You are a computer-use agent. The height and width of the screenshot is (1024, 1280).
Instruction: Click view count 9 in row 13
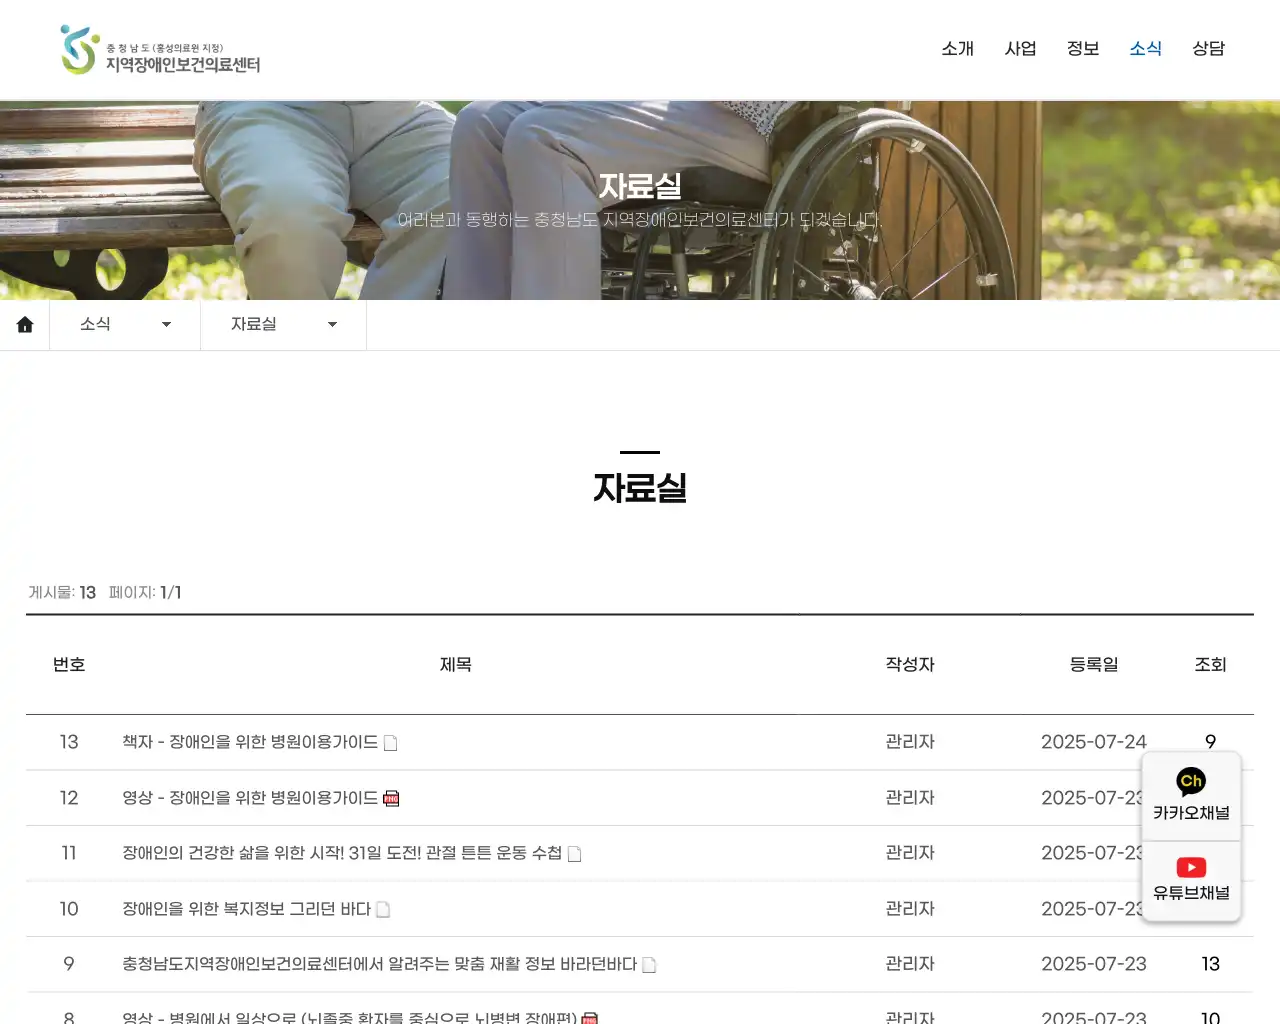click(1210, 742)
